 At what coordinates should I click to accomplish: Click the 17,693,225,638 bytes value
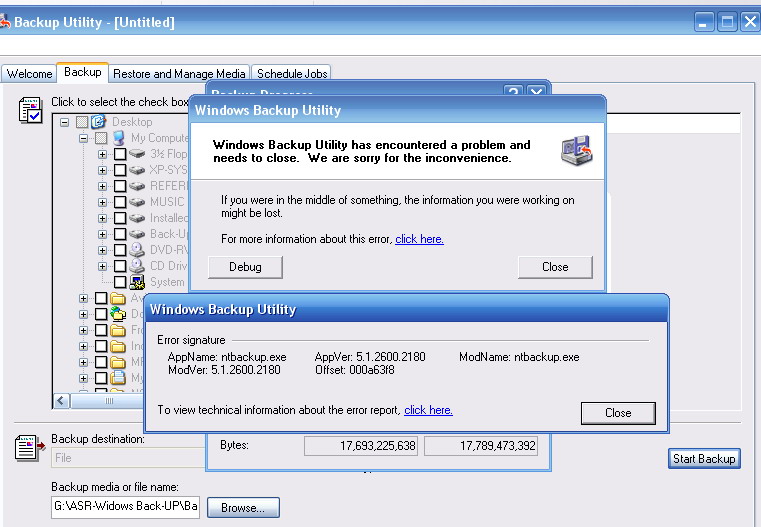click(x=361, y=446)
